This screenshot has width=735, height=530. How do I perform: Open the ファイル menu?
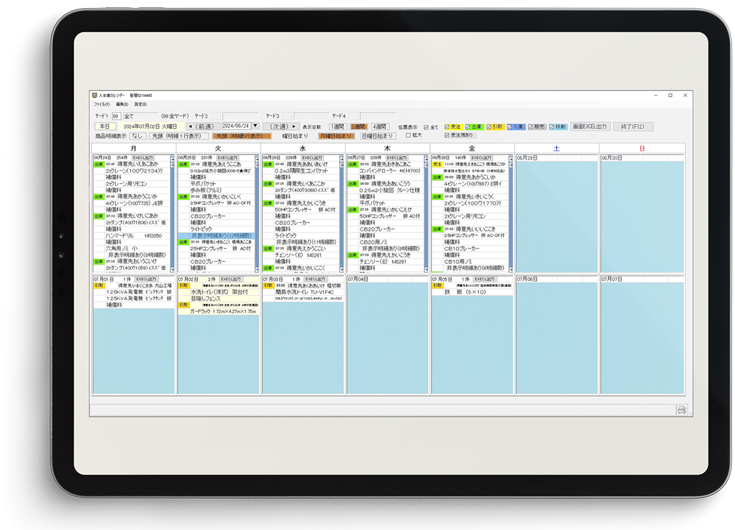point(102,104)
